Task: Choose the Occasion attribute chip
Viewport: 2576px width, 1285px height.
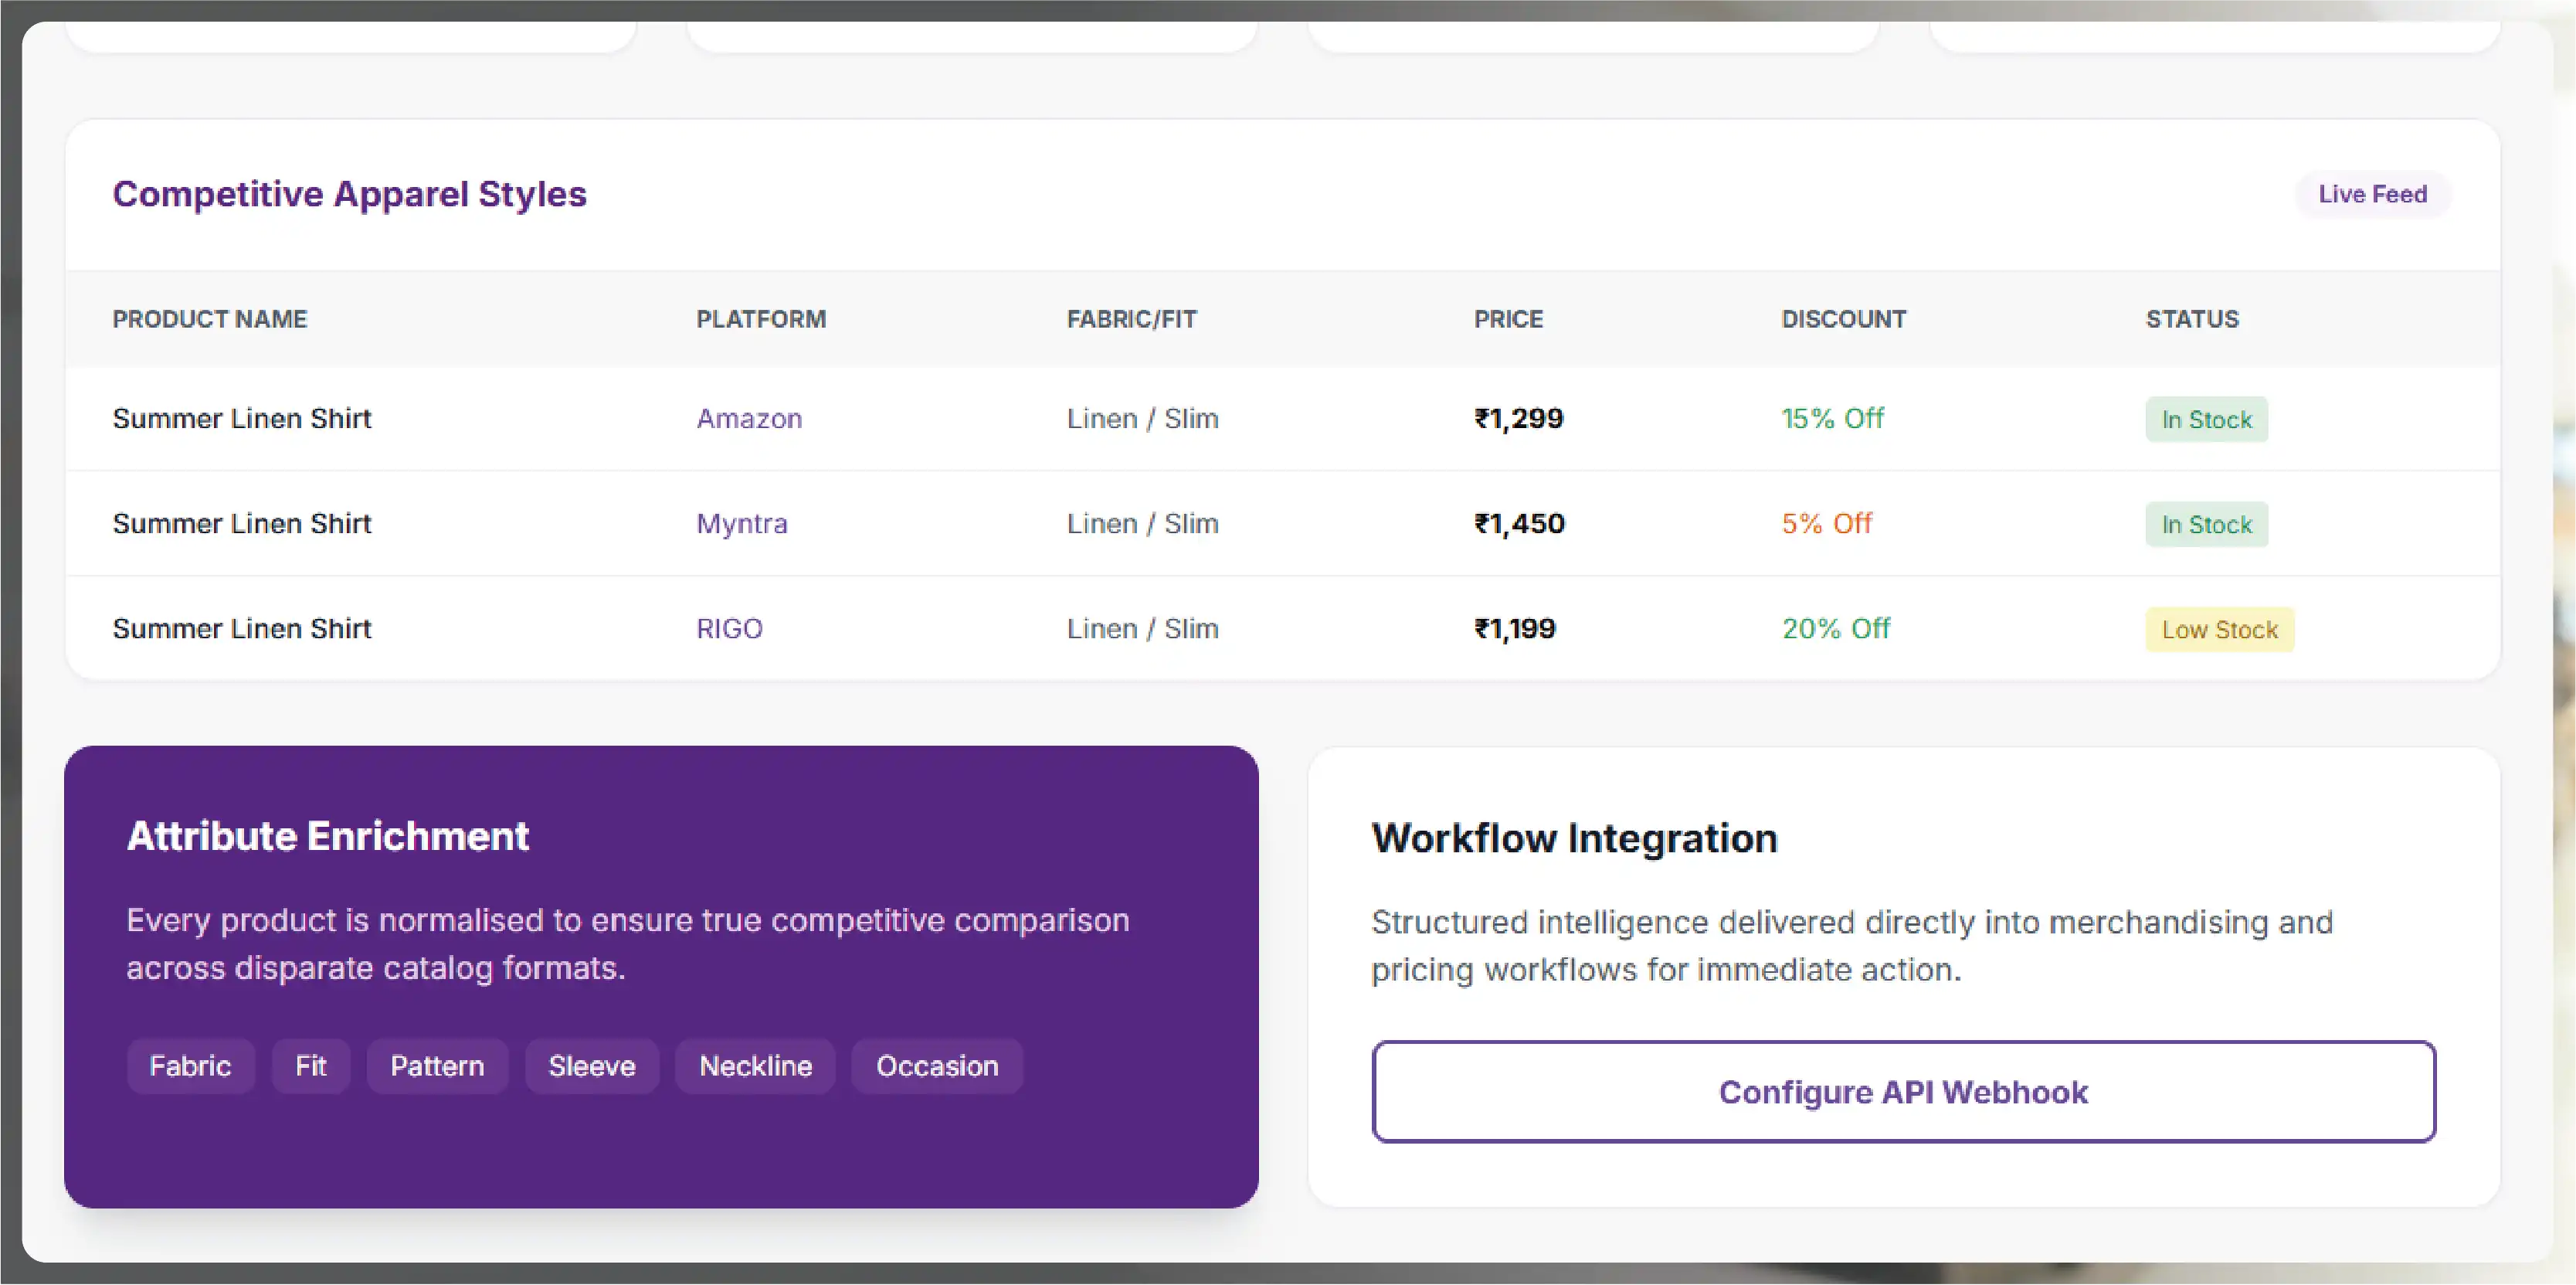Action: pos(937,1066)
